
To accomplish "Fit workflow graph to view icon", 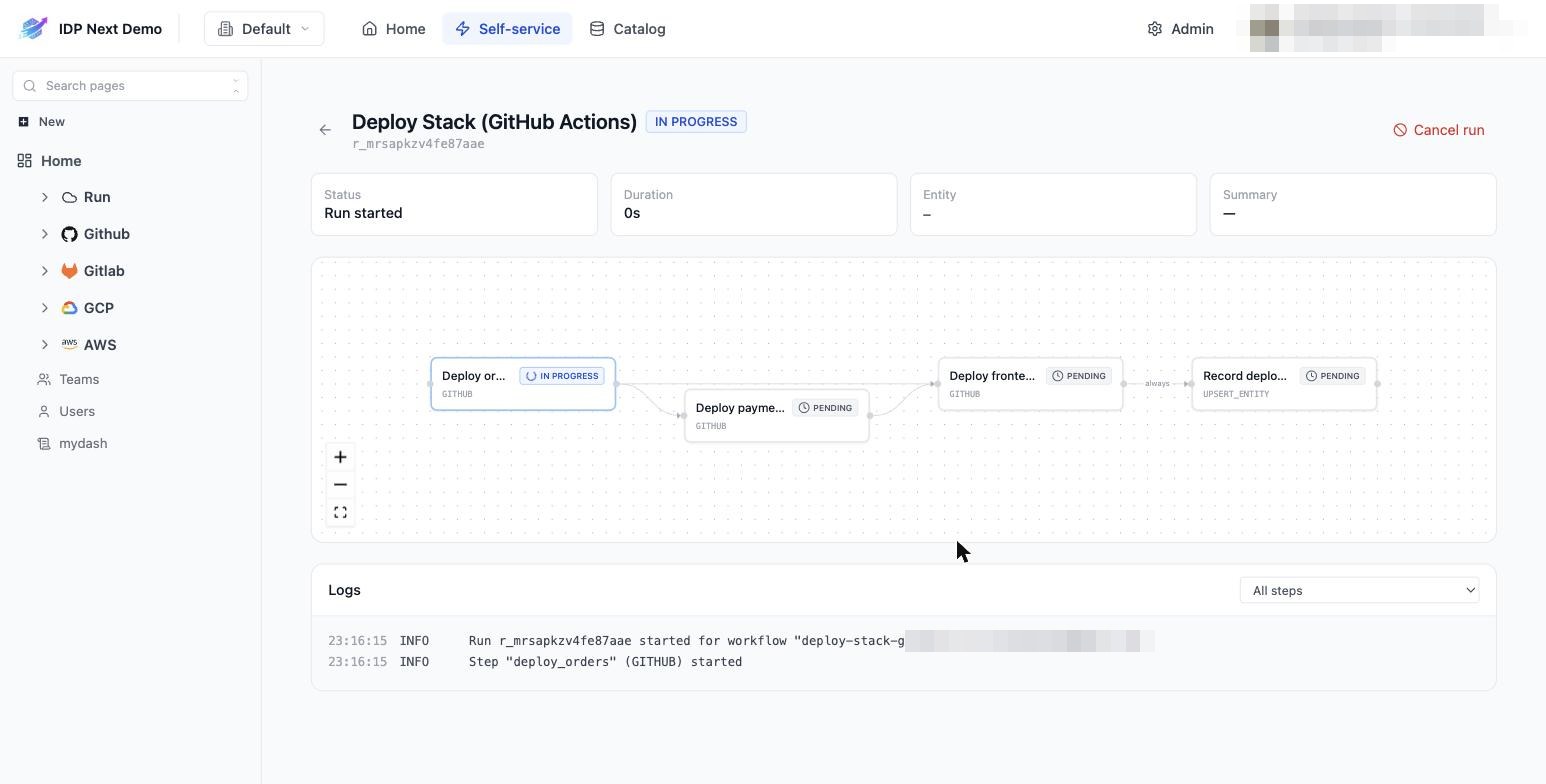I will pos(340,513).
